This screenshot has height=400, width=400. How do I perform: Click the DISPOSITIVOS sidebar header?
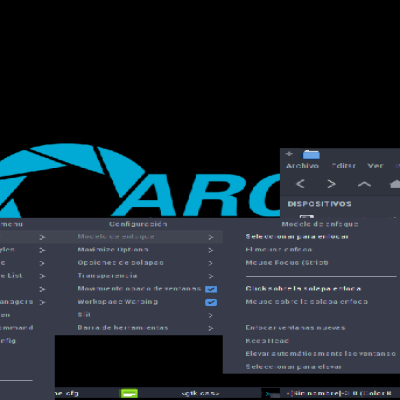pyautogui.click(x=319, y=204)
